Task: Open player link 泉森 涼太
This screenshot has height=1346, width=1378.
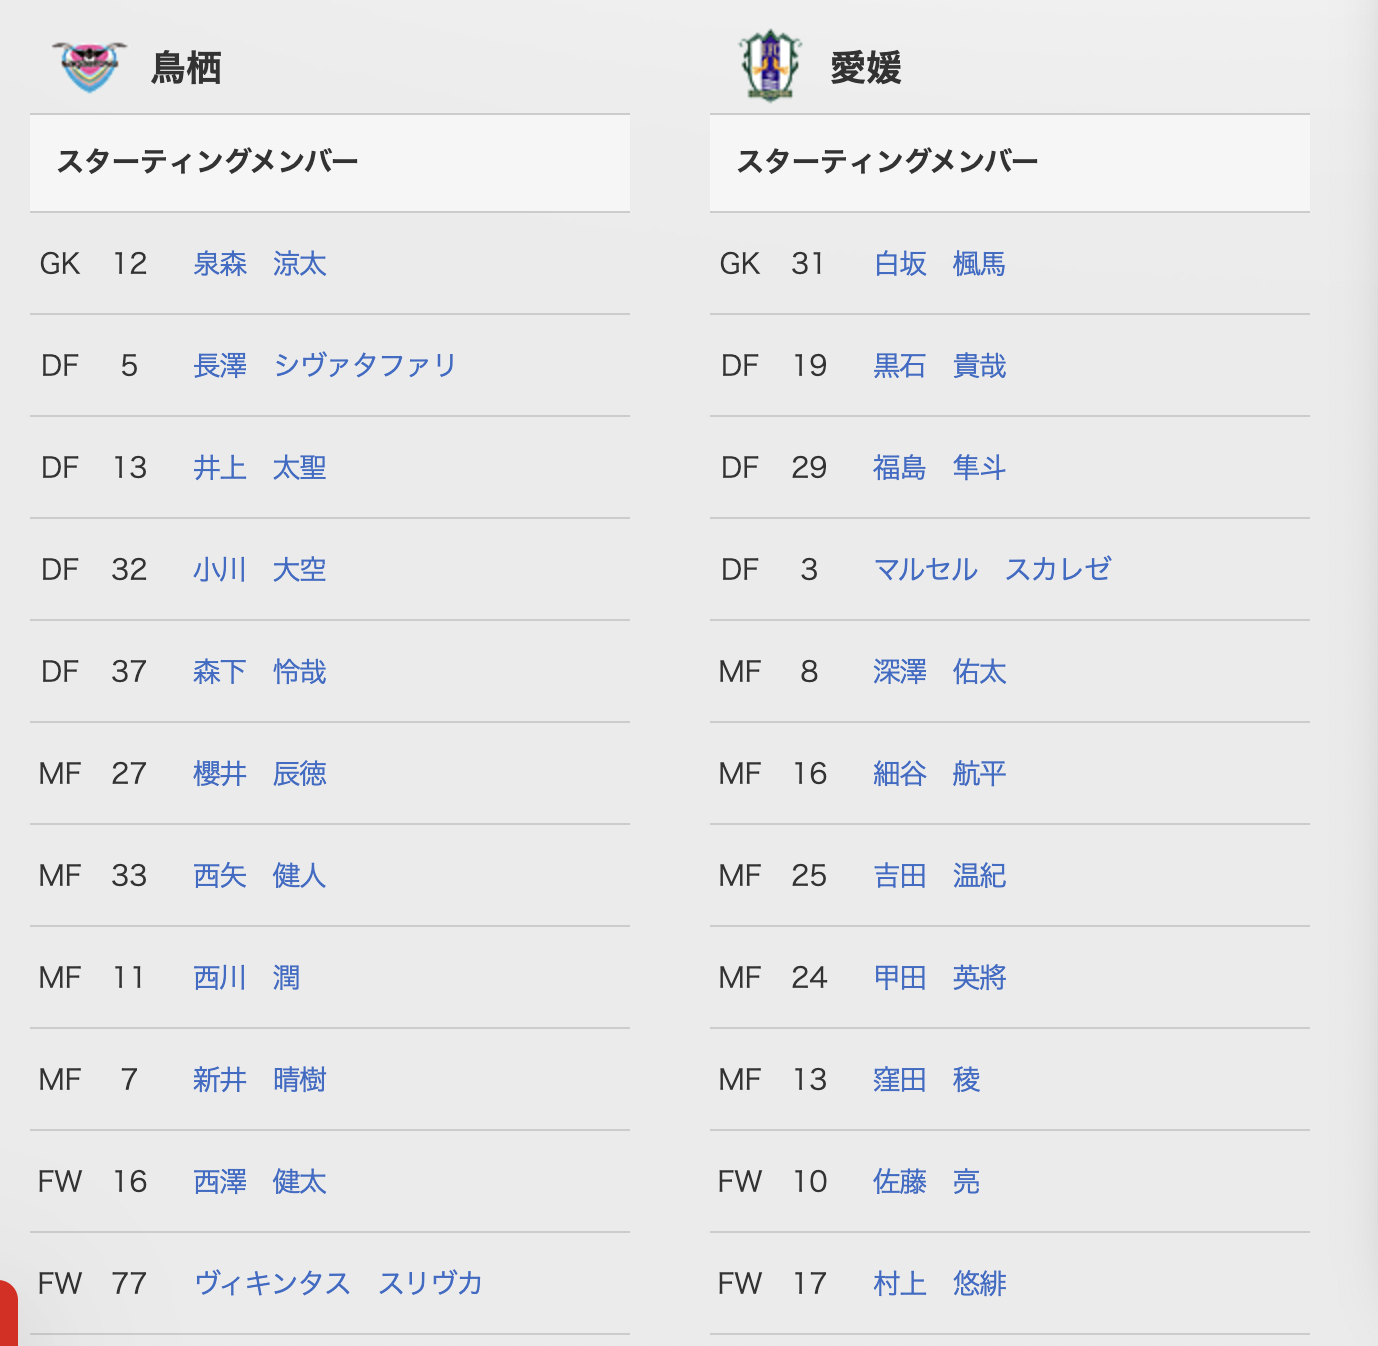Action: [260, 264]
